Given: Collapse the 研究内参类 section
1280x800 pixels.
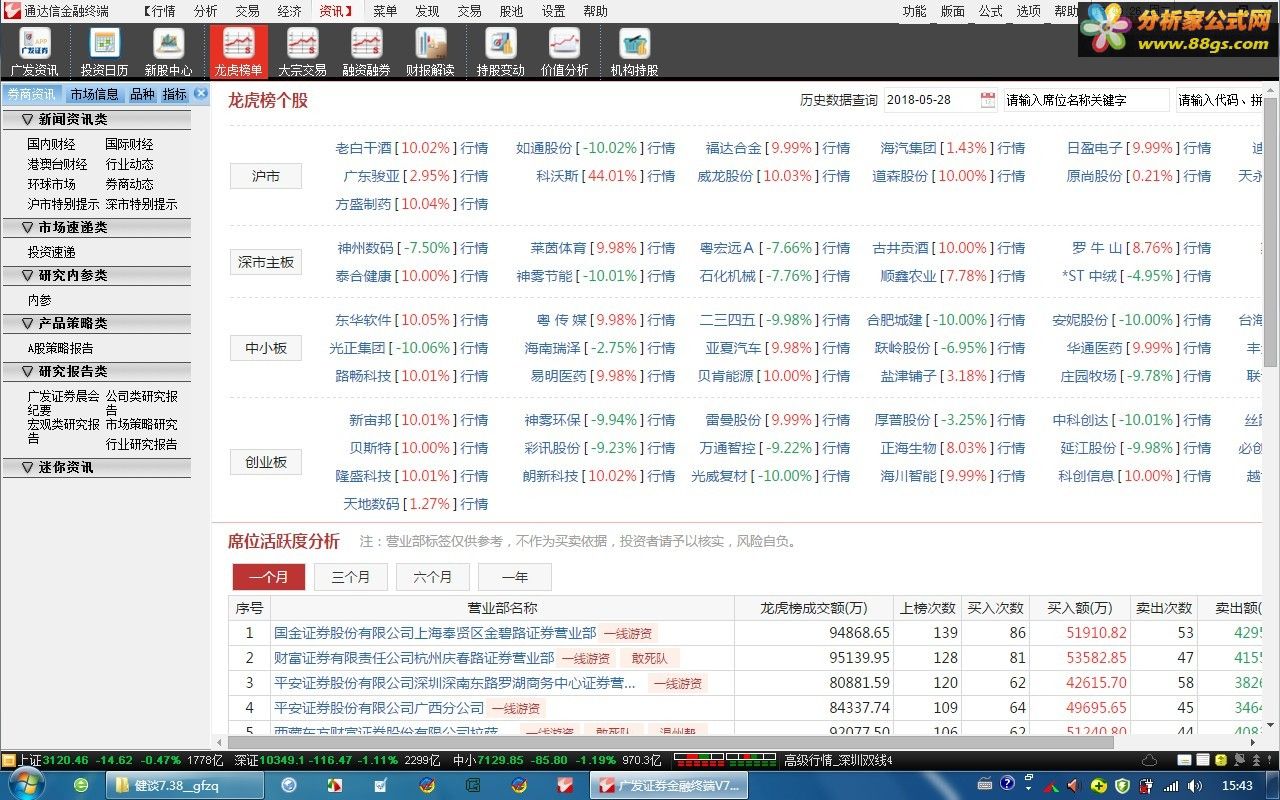Looking at the screenshot, I should point(96,275).
